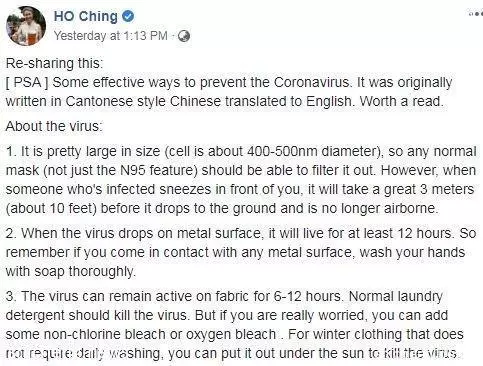
Task: Click the blue verified badge beside HO Ching
Action: pyautogui.click(x=128, y=16)
